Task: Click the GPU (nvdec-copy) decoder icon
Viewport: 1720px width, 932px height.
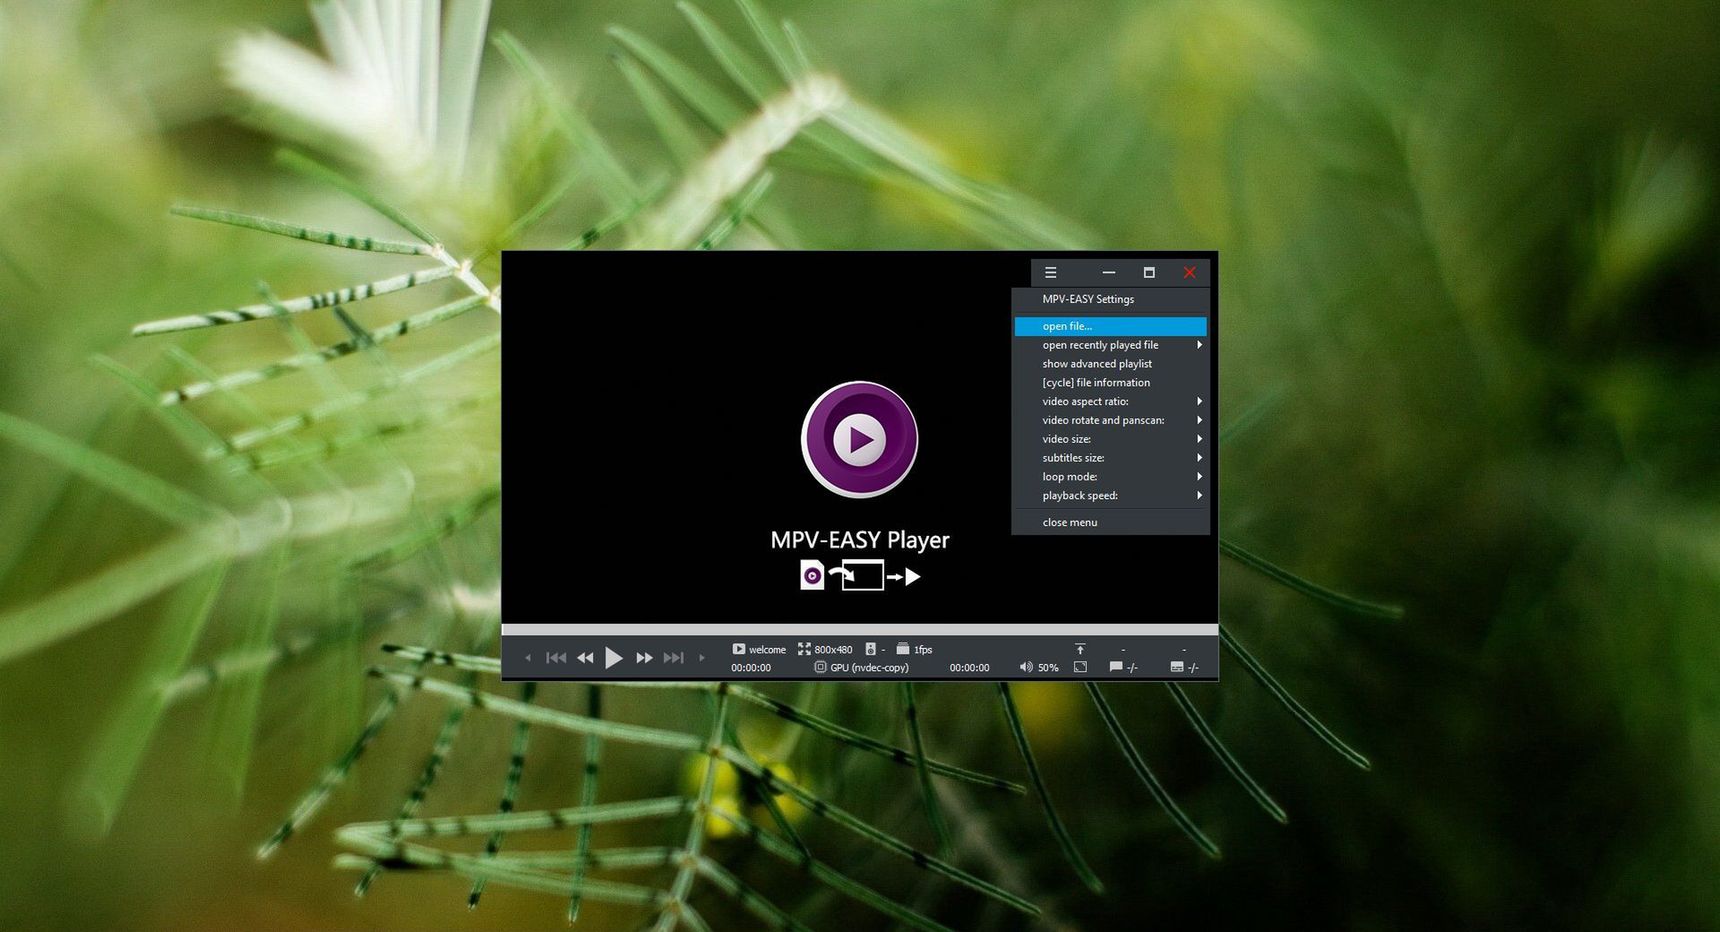Action: [820, 667]
